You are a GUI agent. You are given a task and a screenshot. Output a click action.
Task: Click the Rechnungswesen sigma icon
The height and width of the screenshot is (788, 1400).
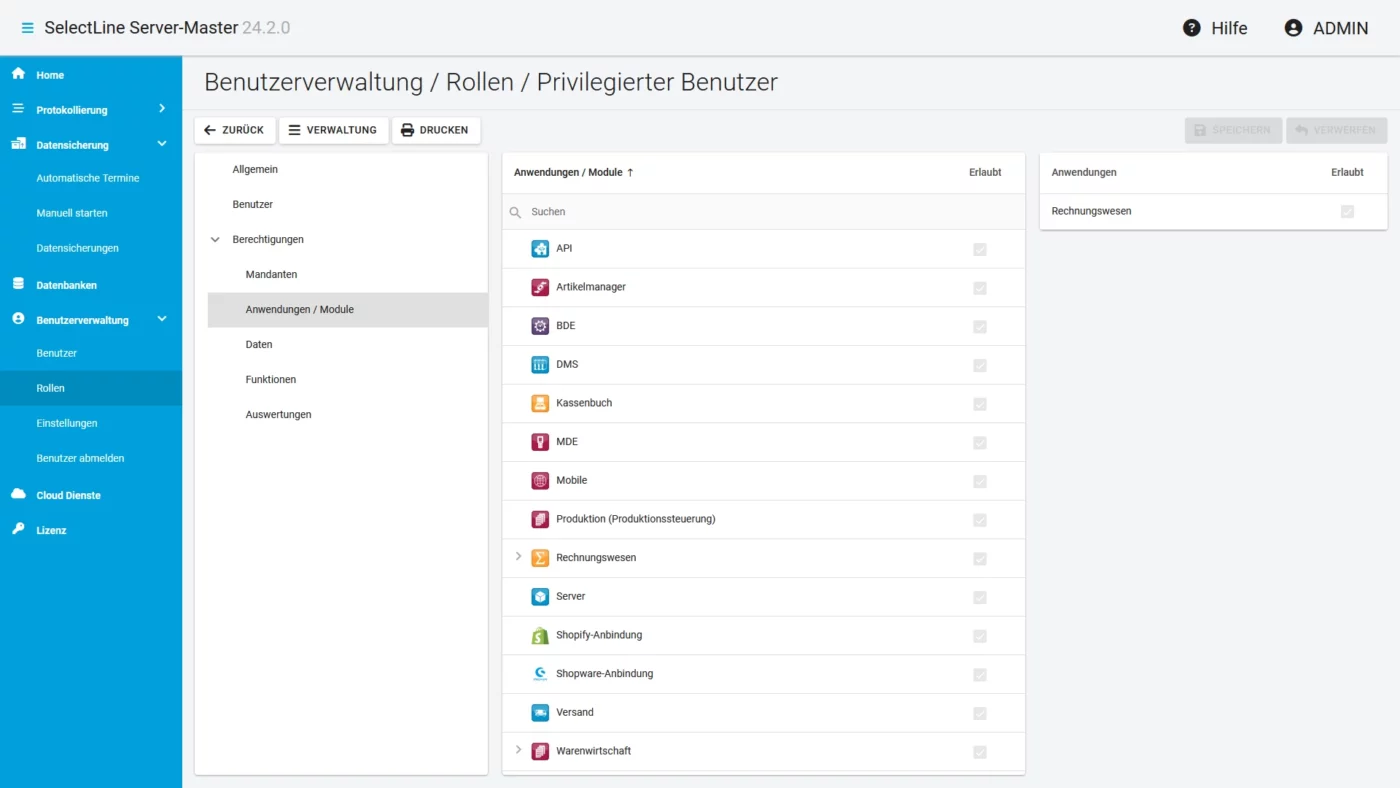540,558
